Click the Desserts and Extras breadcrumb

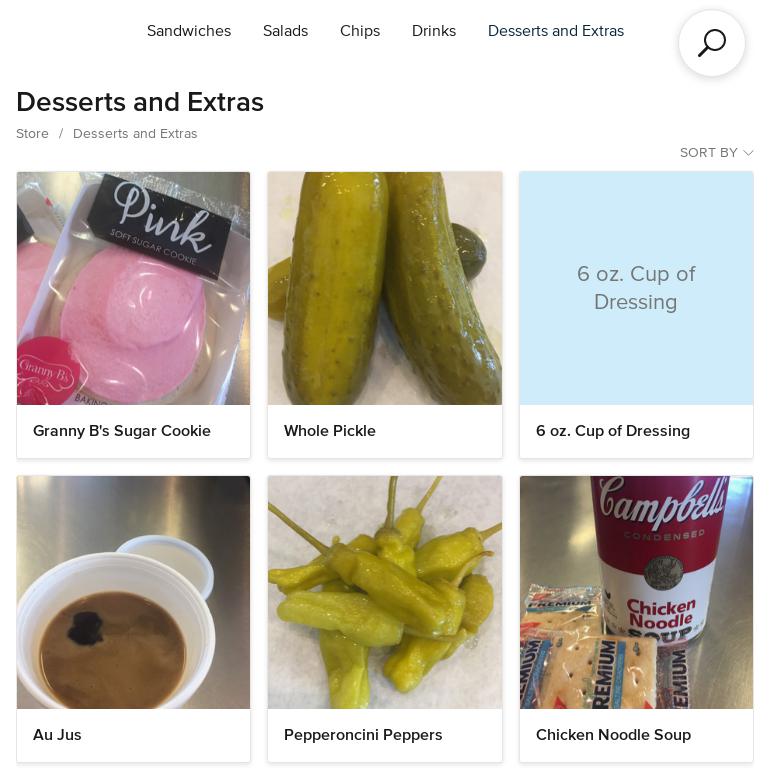(x=135, y=134)
